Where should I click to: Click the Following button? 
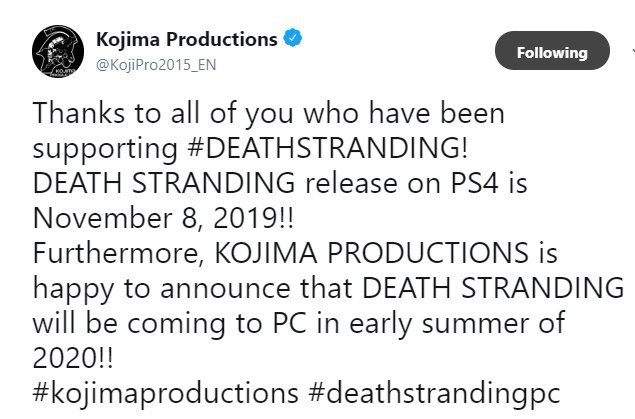pos(552,52)
